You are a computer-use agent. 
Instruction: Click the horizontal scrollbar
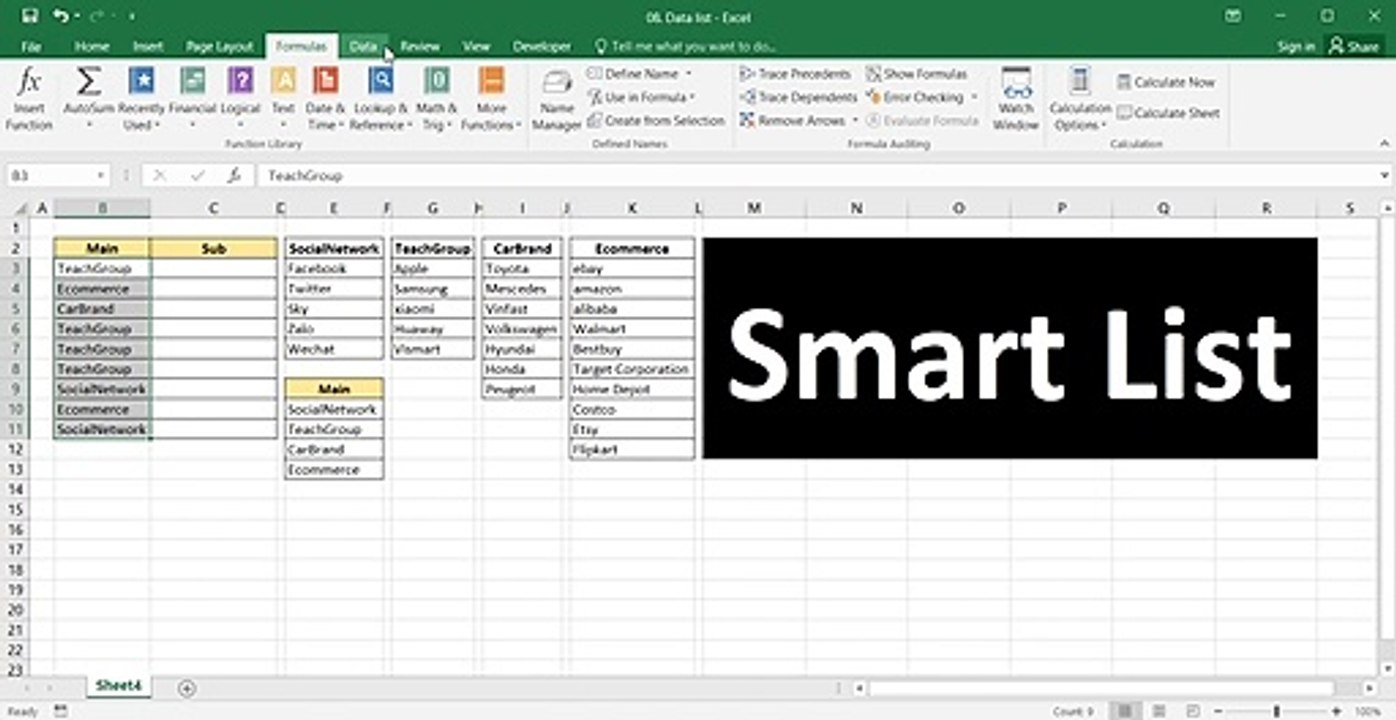coord(1101,688)
